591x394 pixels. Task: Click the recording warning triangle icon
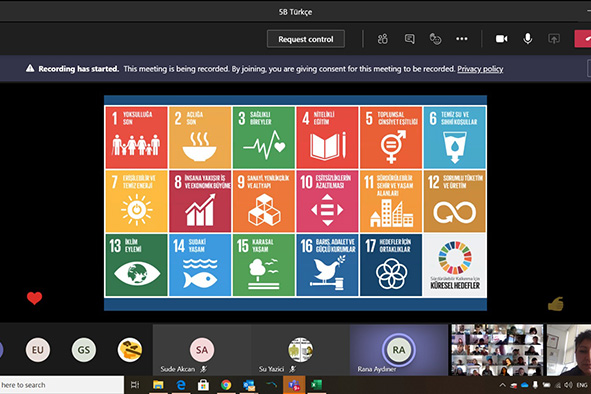point(30,68)
